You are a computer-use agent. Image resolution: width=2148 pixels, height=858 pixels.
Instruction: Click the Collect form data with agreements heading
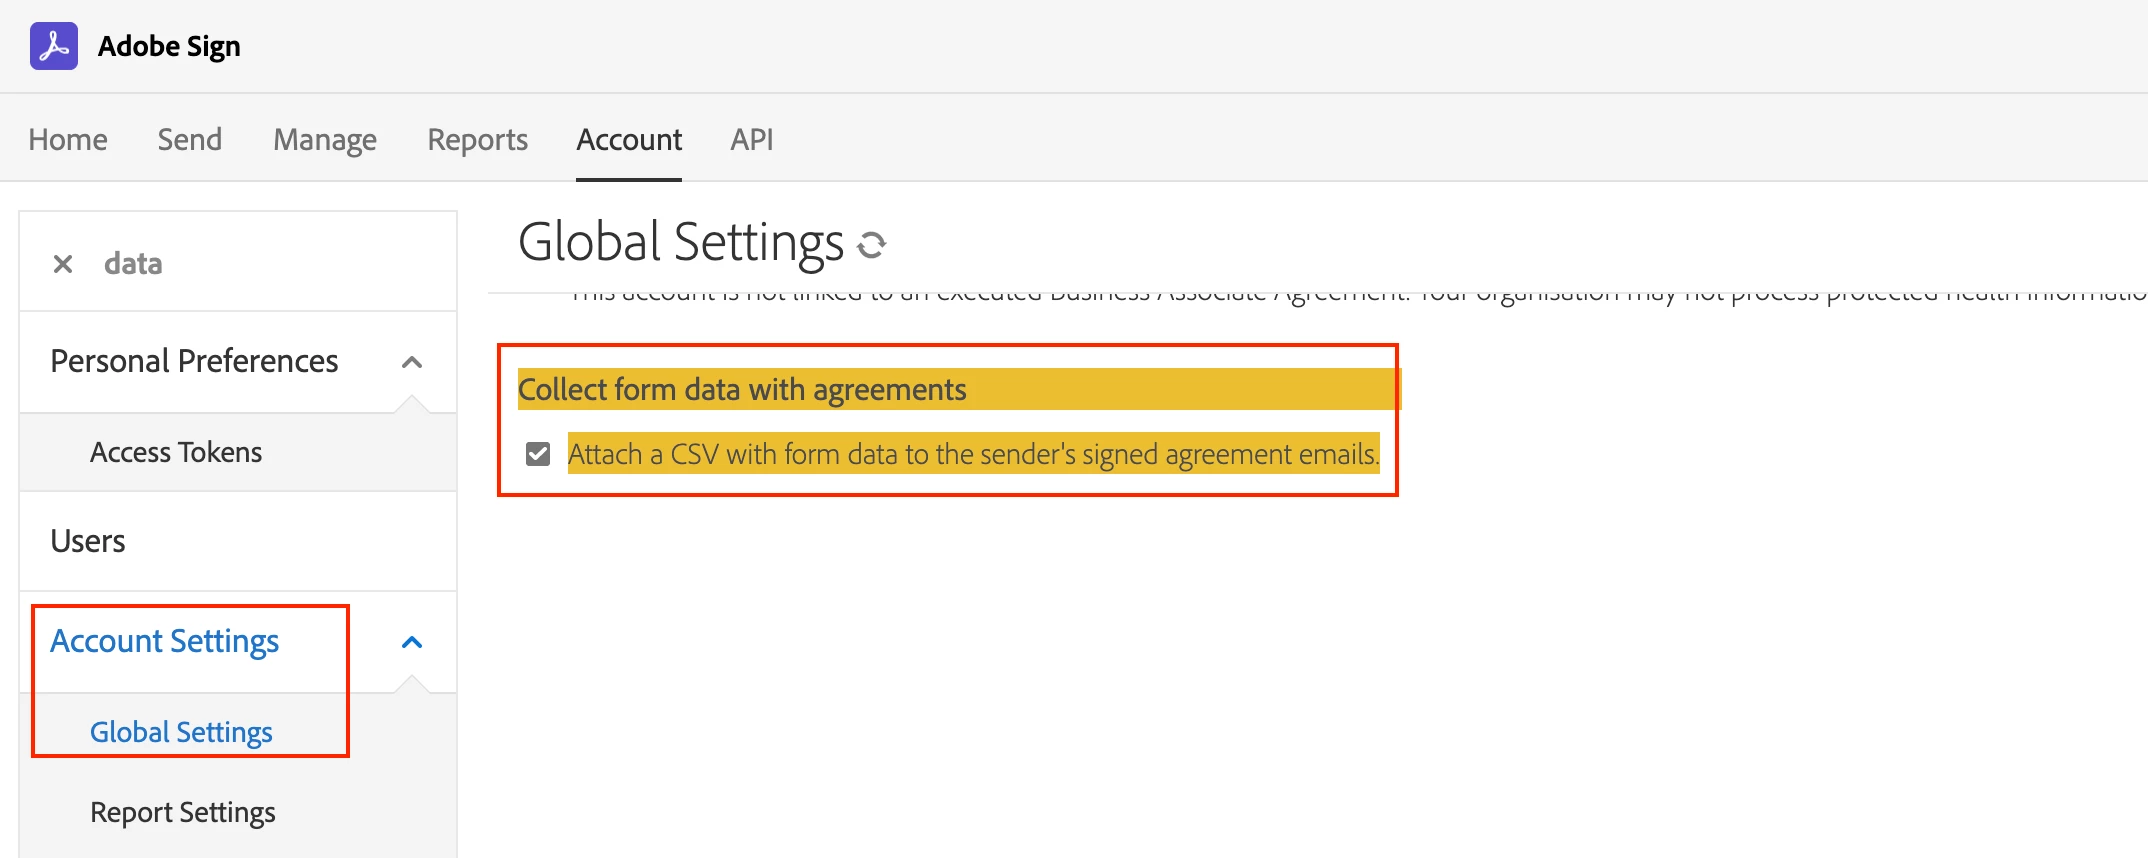pyautogui.click(x=742, y=389)
